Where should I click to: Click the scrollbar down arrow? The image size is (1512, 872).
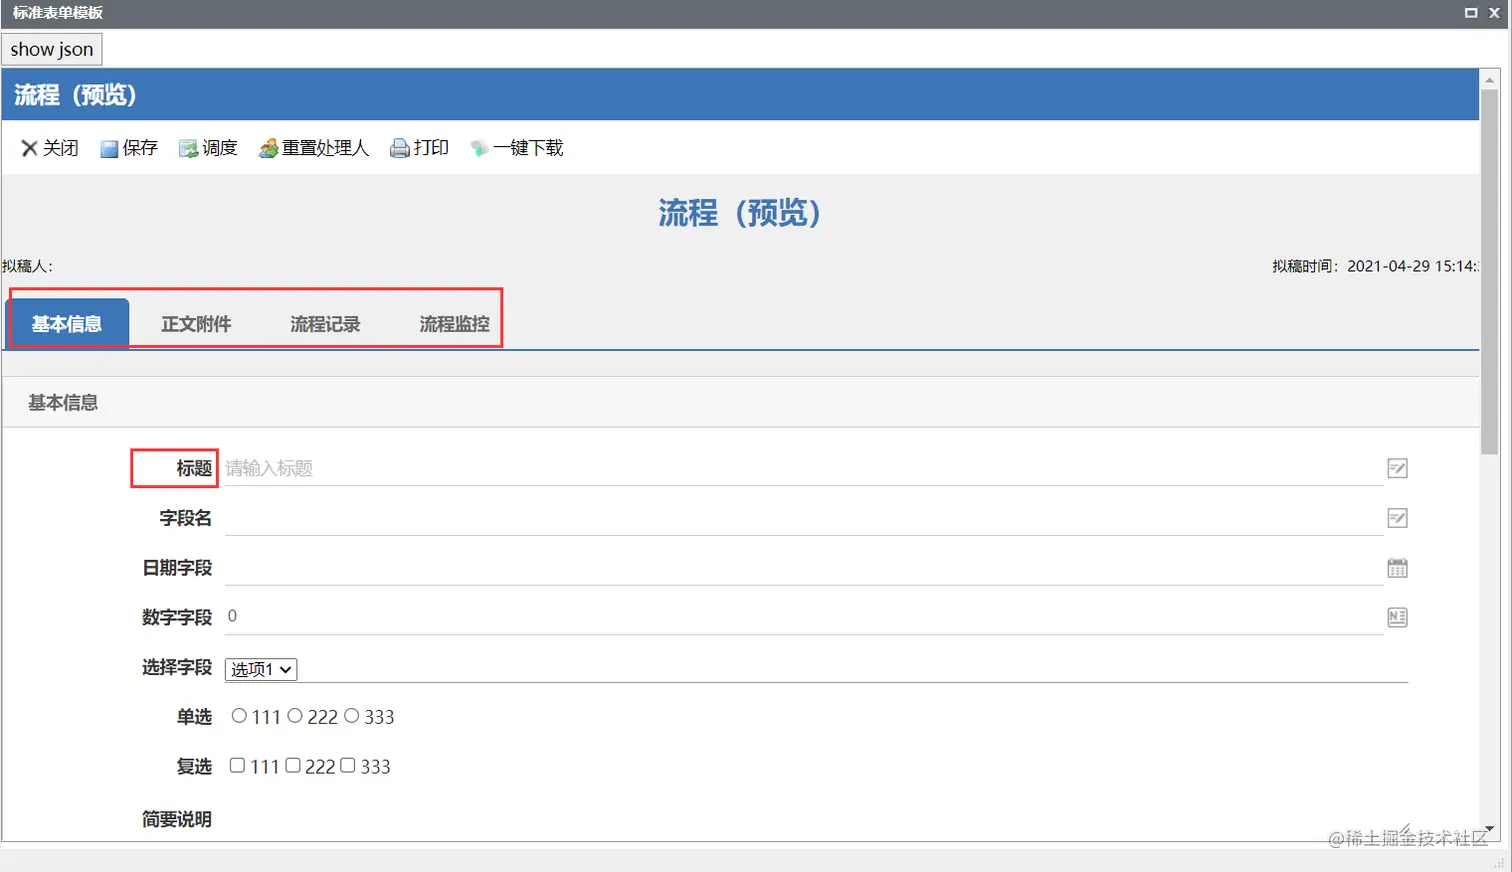click(1489, 830)
